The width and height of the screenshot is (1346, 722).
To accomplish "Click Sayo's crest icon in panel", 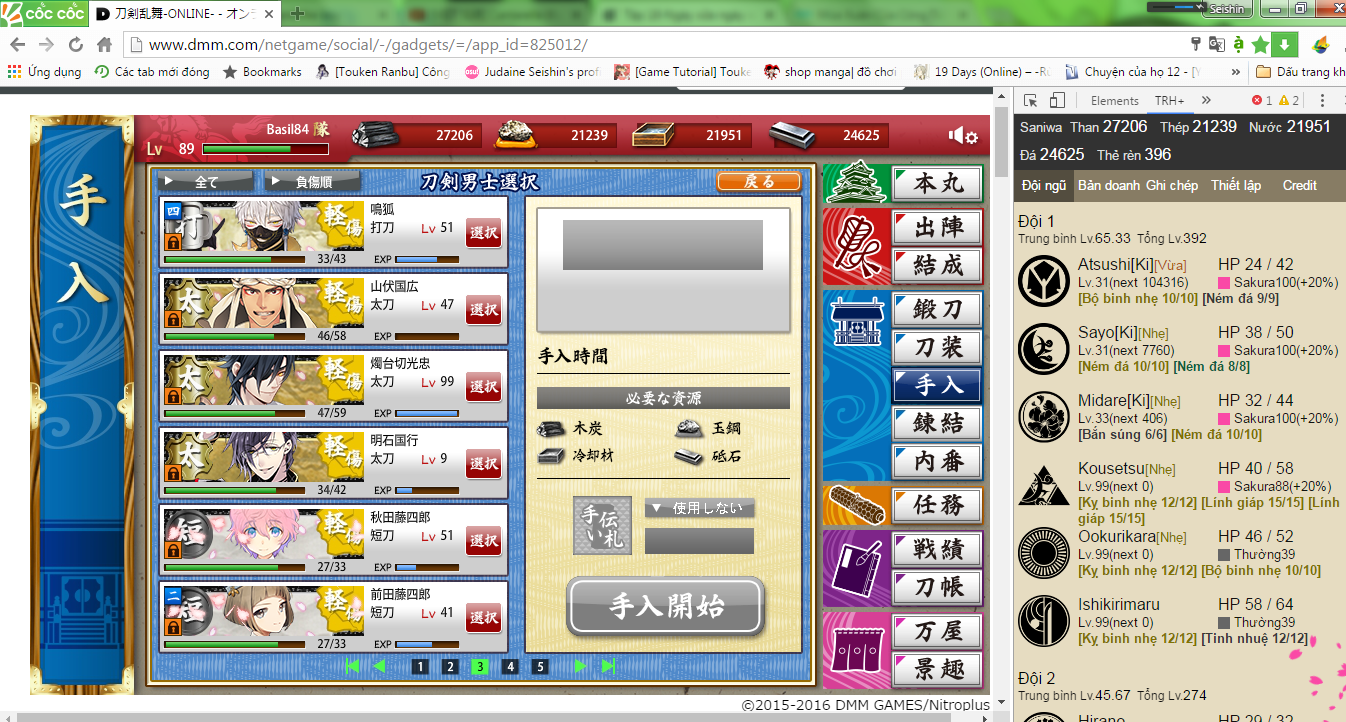I will (x=1043, y=349).
